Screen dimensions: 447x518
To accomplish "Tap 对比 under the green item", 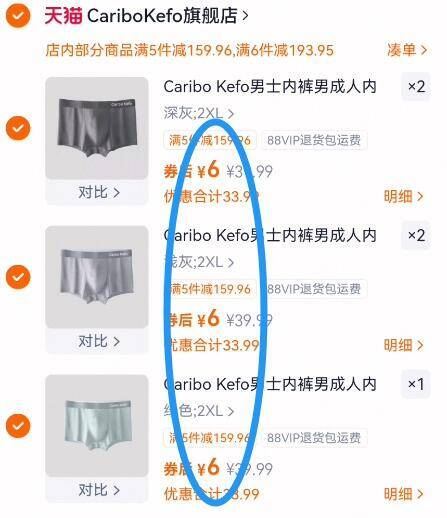I will point(99,490).
